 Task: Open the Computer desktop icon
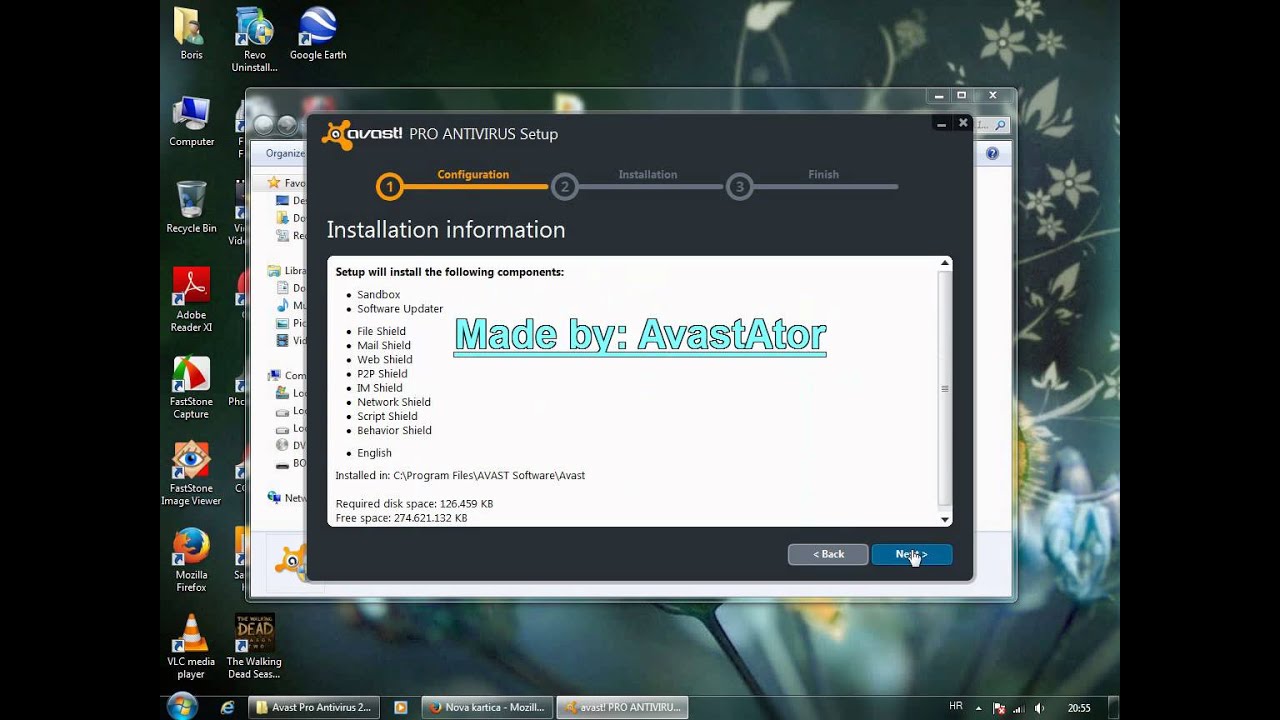[191, 120]
